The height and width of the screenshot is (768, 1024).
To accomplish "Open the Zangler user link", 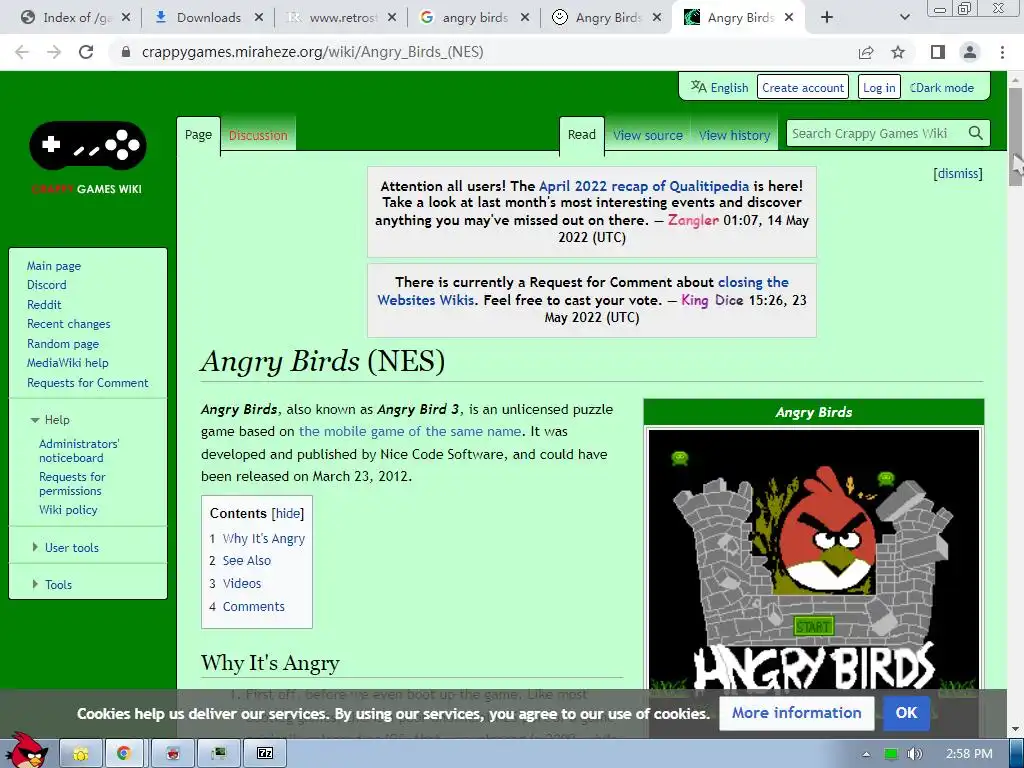I will (693, 221).
